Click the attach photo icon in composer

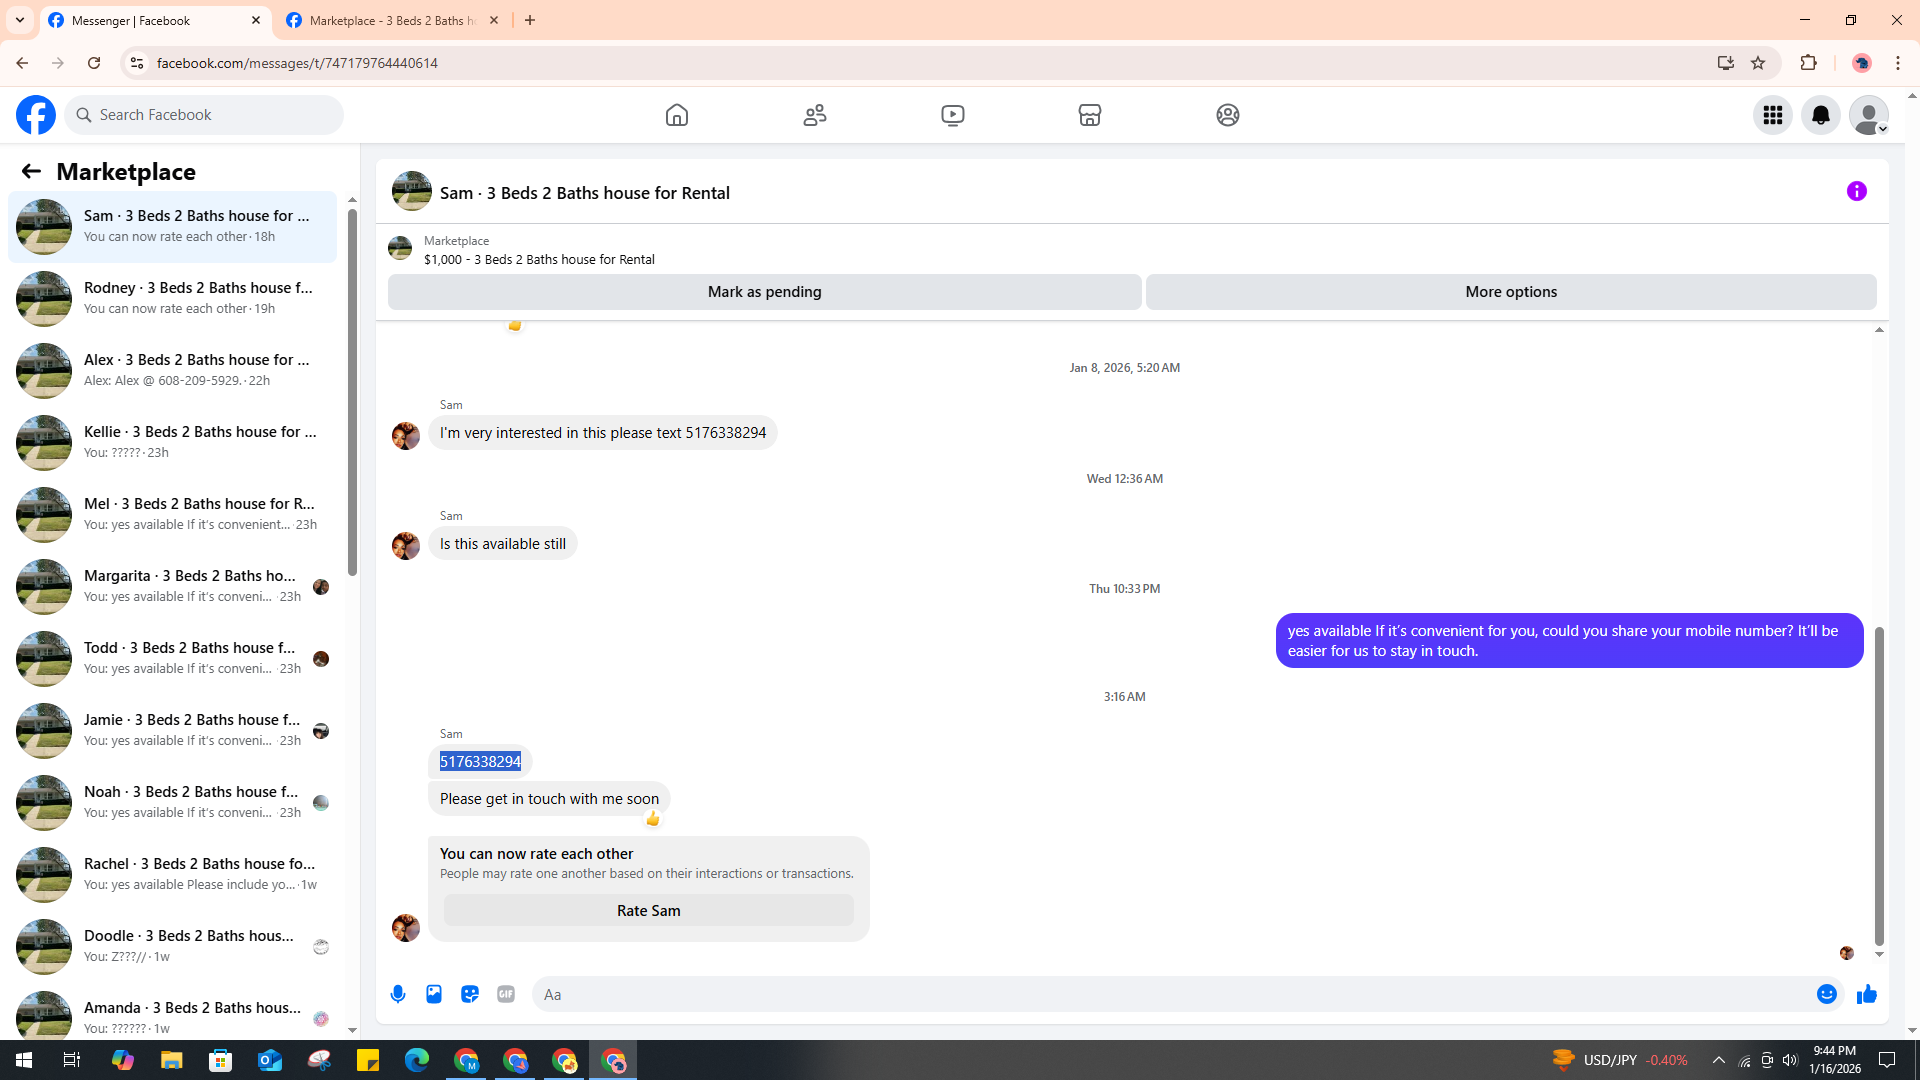click(434, 994)
